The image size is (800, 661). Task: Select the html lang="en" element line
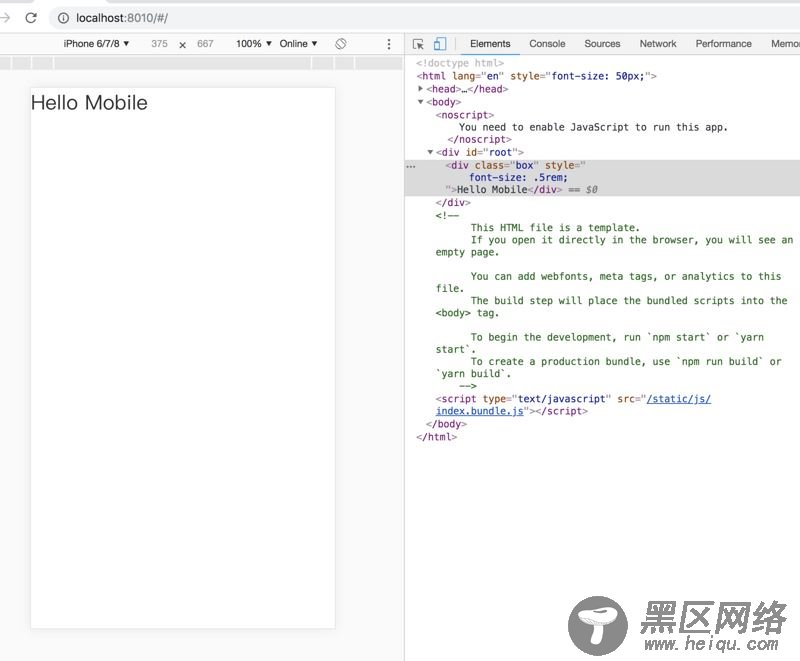536,76
